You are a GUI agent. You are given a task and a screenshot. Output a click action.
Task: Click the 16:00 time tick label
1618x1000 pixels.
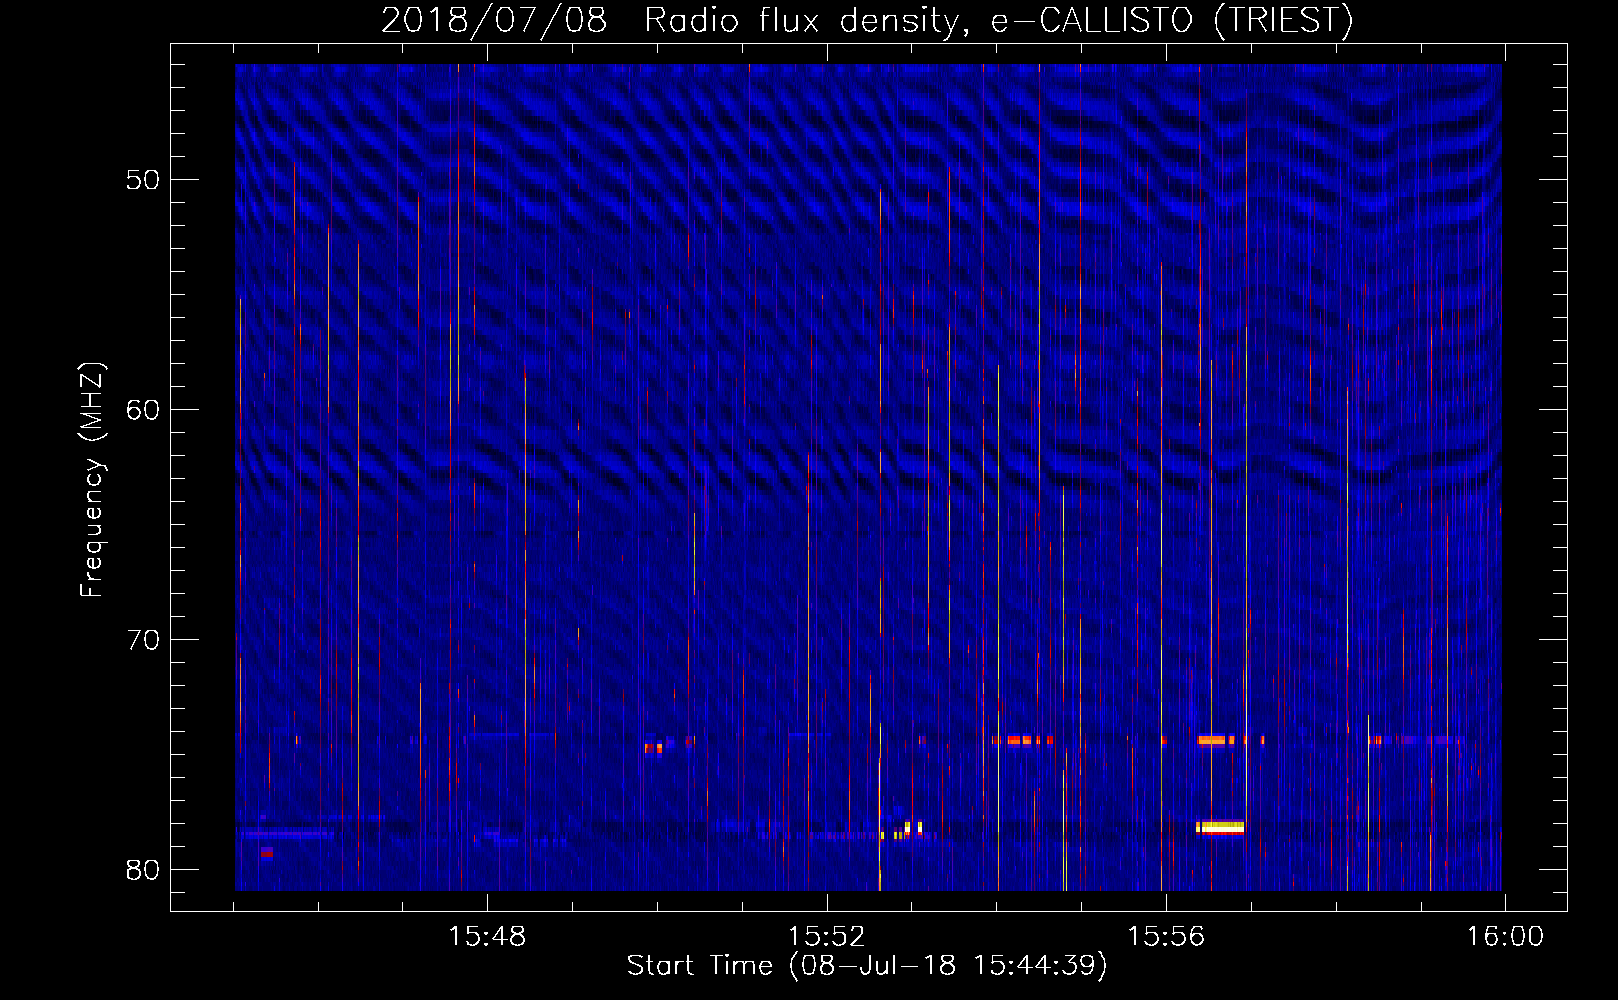click(x=1505, y=937)
